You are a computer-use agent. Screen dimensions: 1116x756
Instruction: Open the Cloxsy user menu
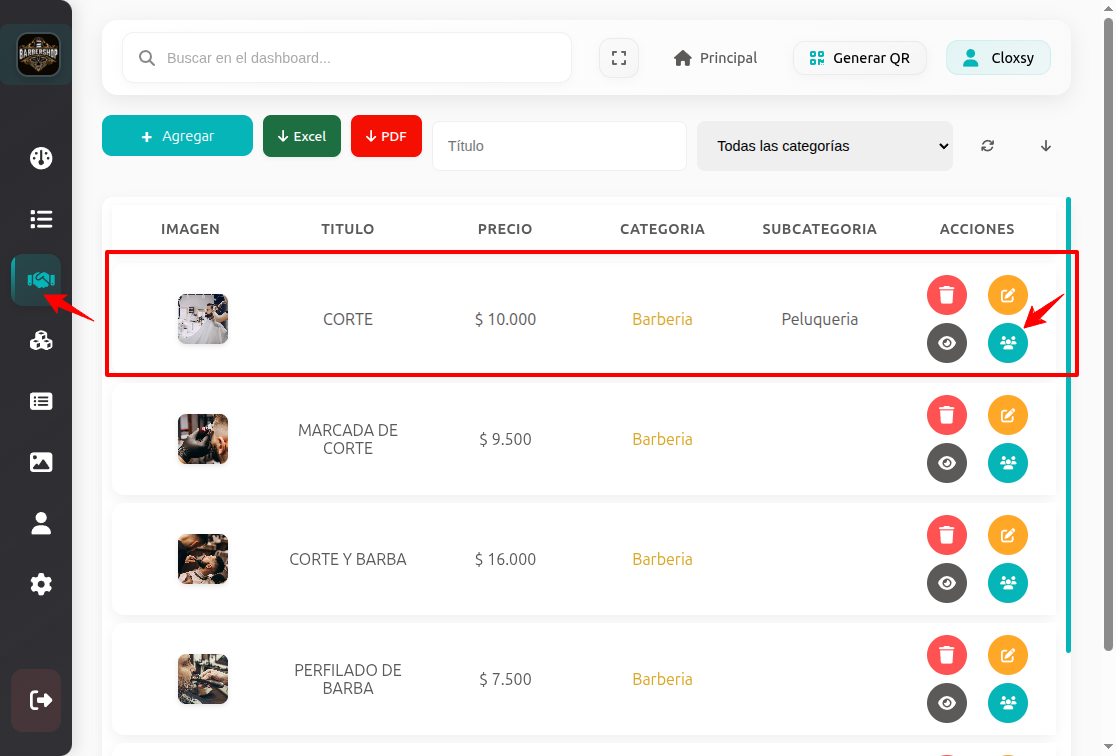point(998,58)
